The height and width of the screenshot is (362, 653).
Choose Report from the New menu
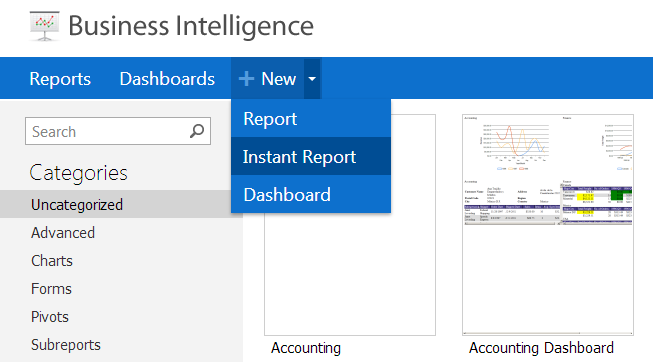311,119
